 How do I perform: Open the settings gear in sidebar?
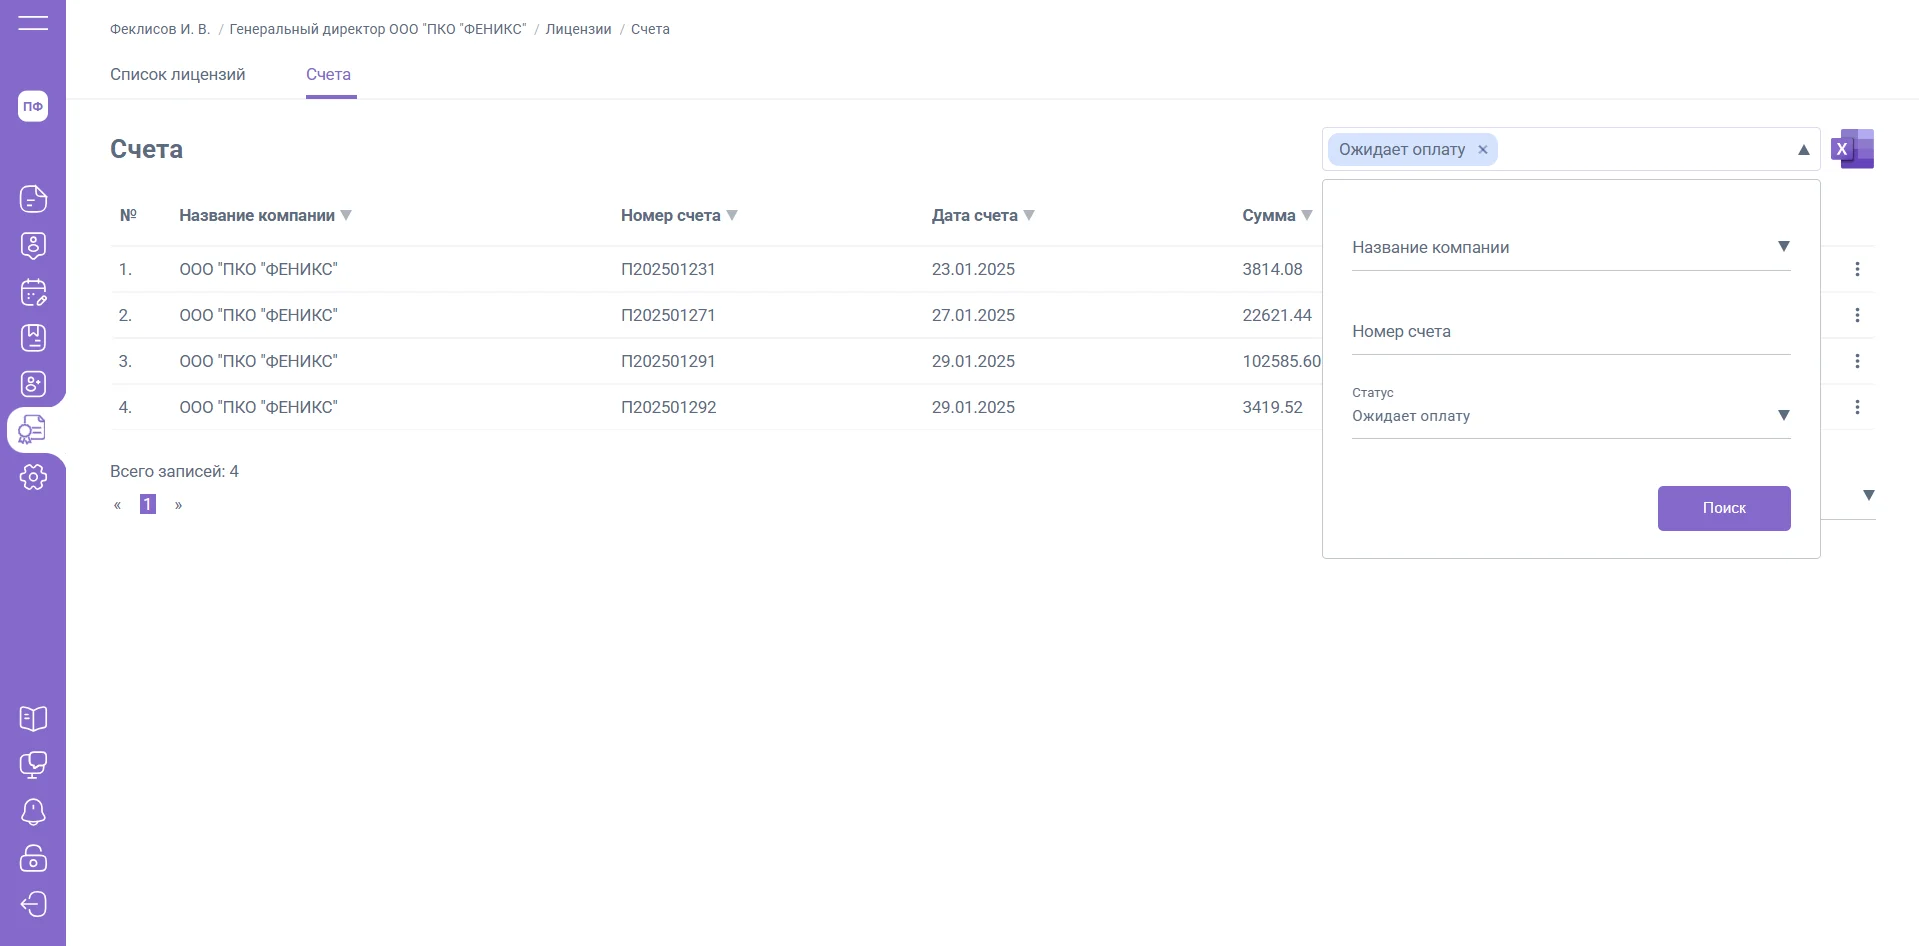[x=33, y=477]
